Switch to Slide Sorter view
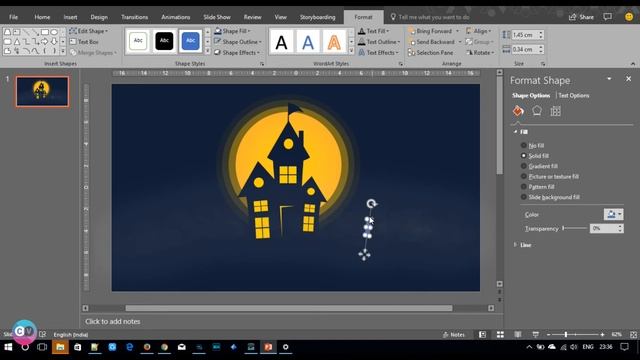The width and height of the screenshot is (640, 360). point(500,335)
